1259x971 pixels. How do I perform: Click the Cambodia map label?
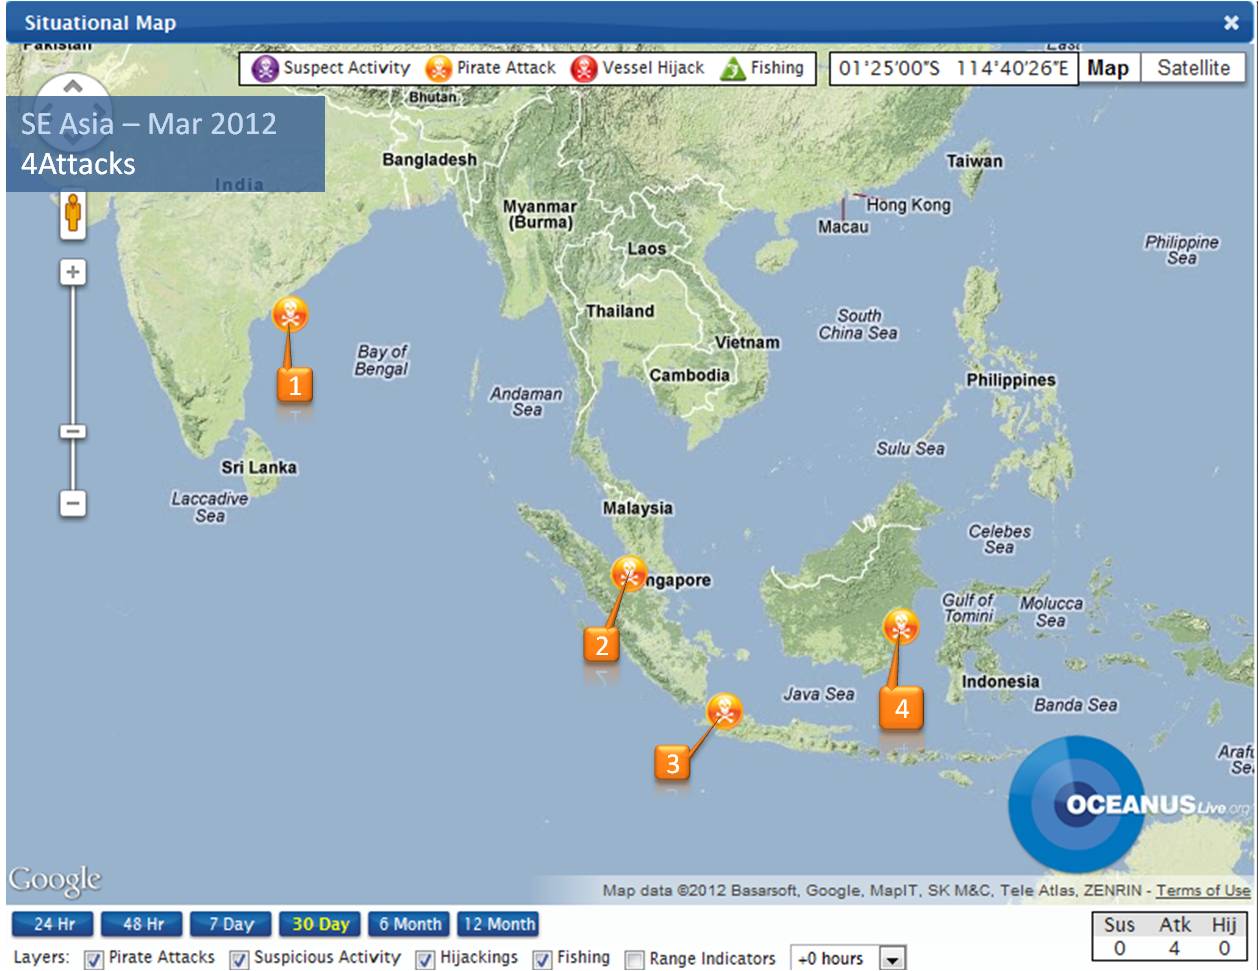[689, 375]
